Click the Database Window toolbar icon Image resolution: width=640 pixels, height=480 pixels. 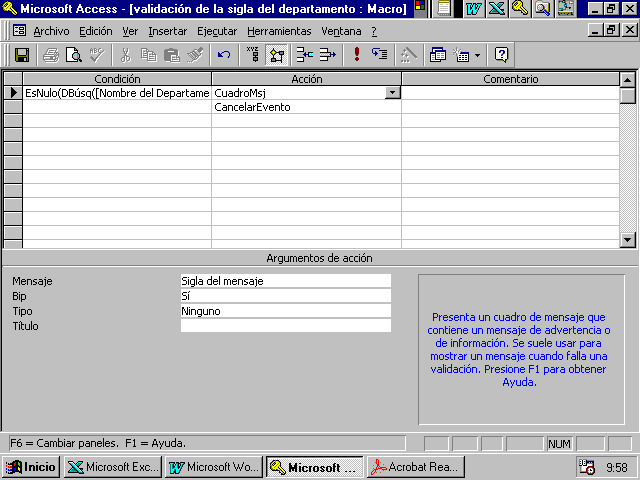click(x=438, y=55)
